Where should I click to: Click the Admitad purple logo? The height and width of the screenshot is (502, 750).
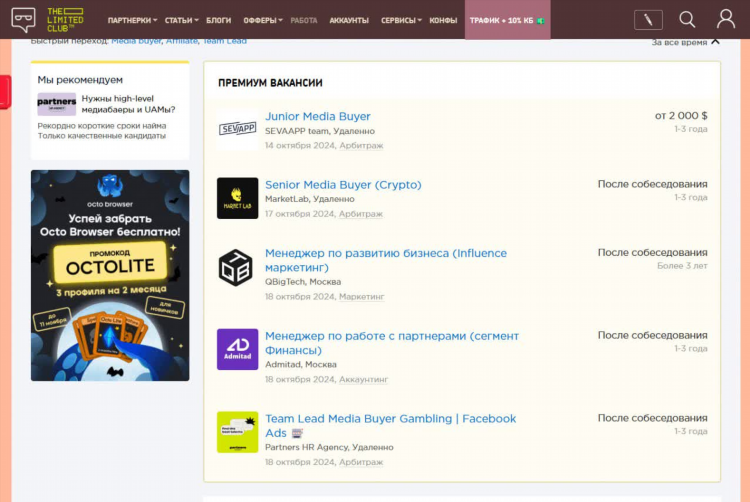click(237, 349)
